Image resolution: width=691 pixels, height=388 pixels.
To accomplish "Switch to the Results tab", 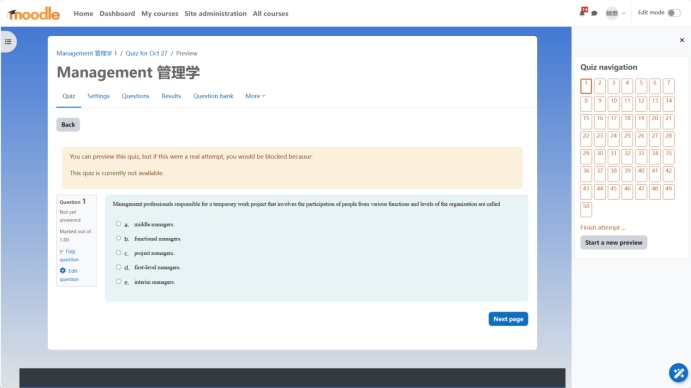I will (171, 96).
